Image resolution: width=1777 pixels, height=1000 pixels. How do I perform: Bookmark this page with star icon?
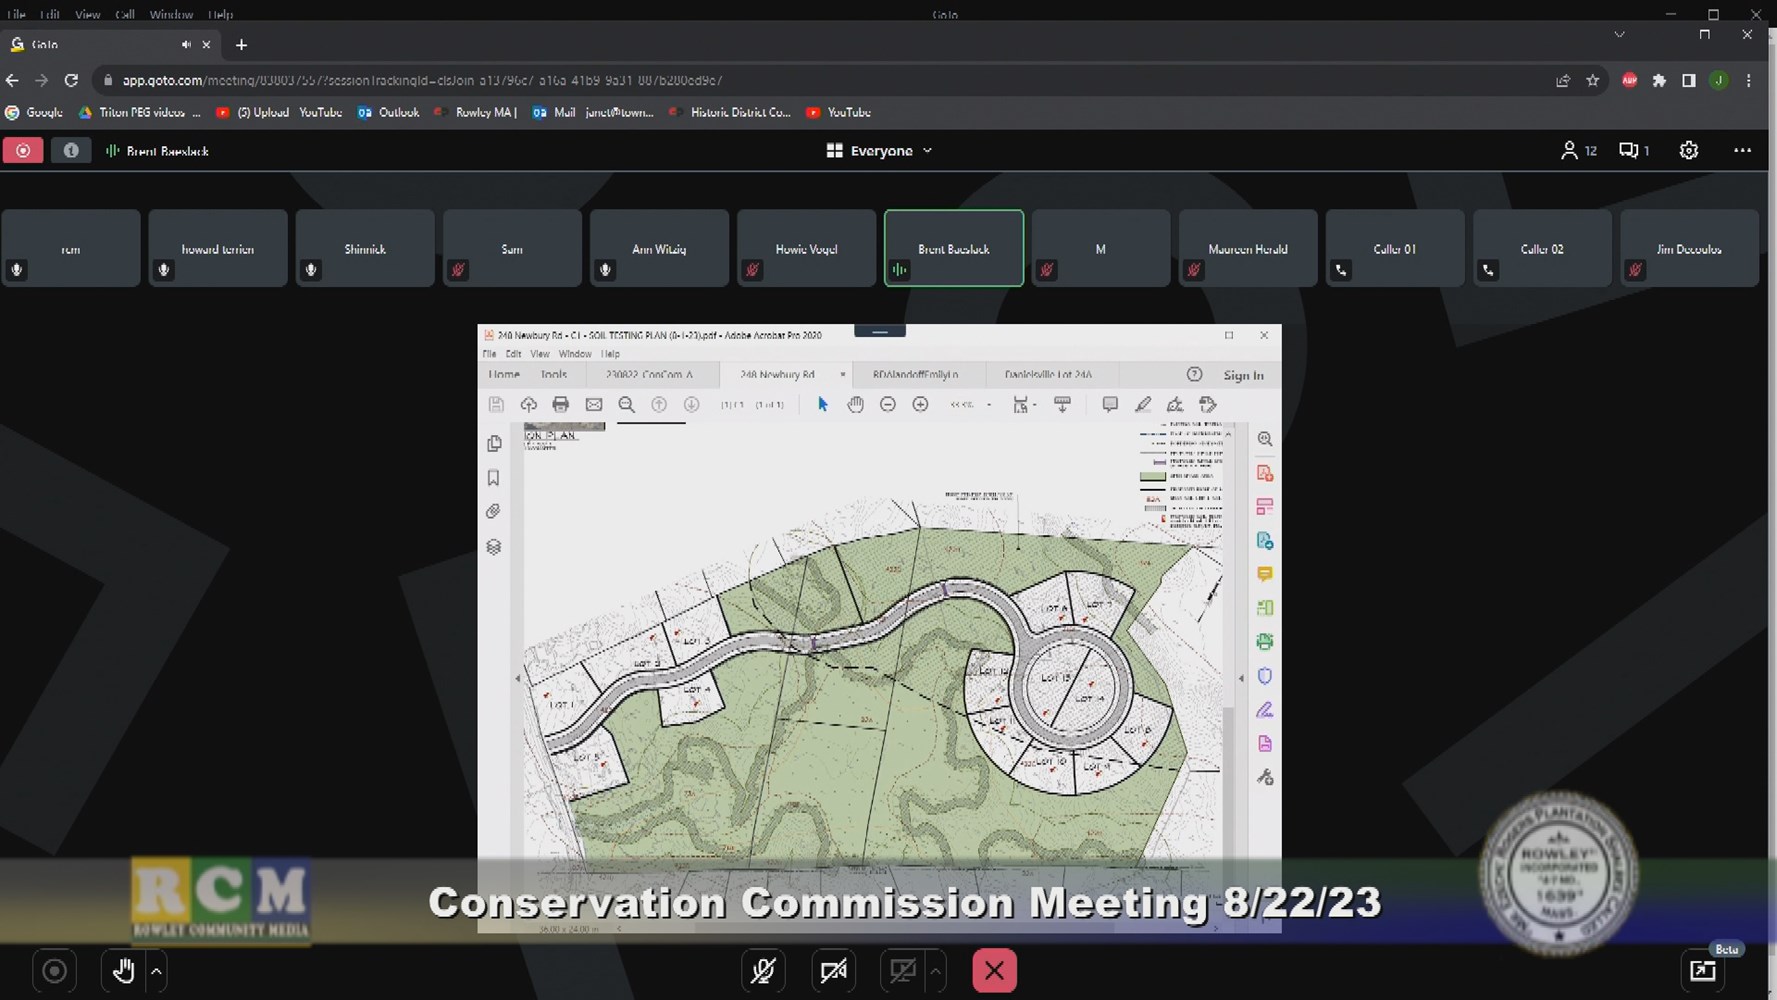1593,80
